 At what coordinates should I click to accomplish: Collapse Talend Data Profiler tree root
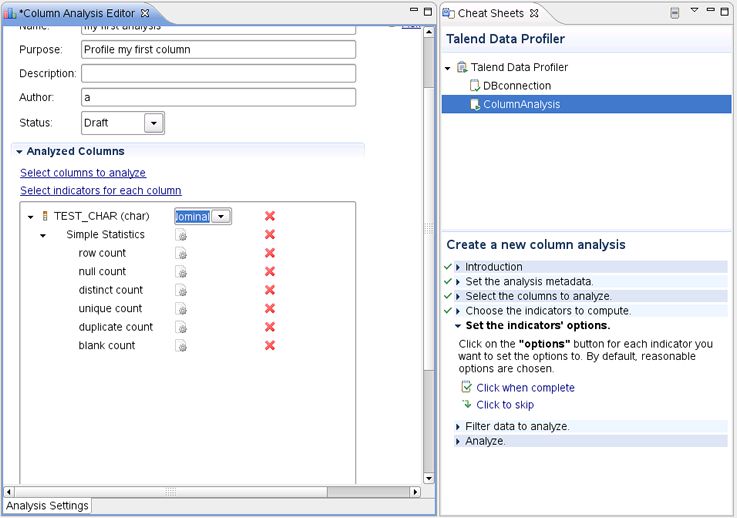[x=447, y=68]
